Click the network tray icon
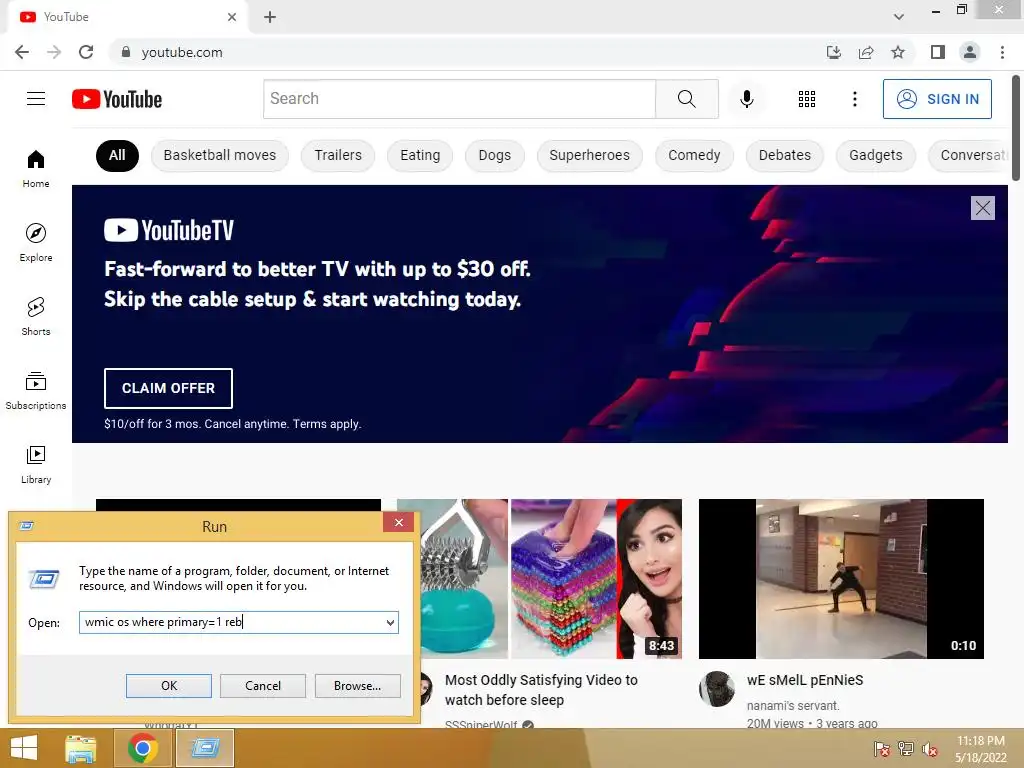Screen dimensions: 1024x768 tap(906, 749)
